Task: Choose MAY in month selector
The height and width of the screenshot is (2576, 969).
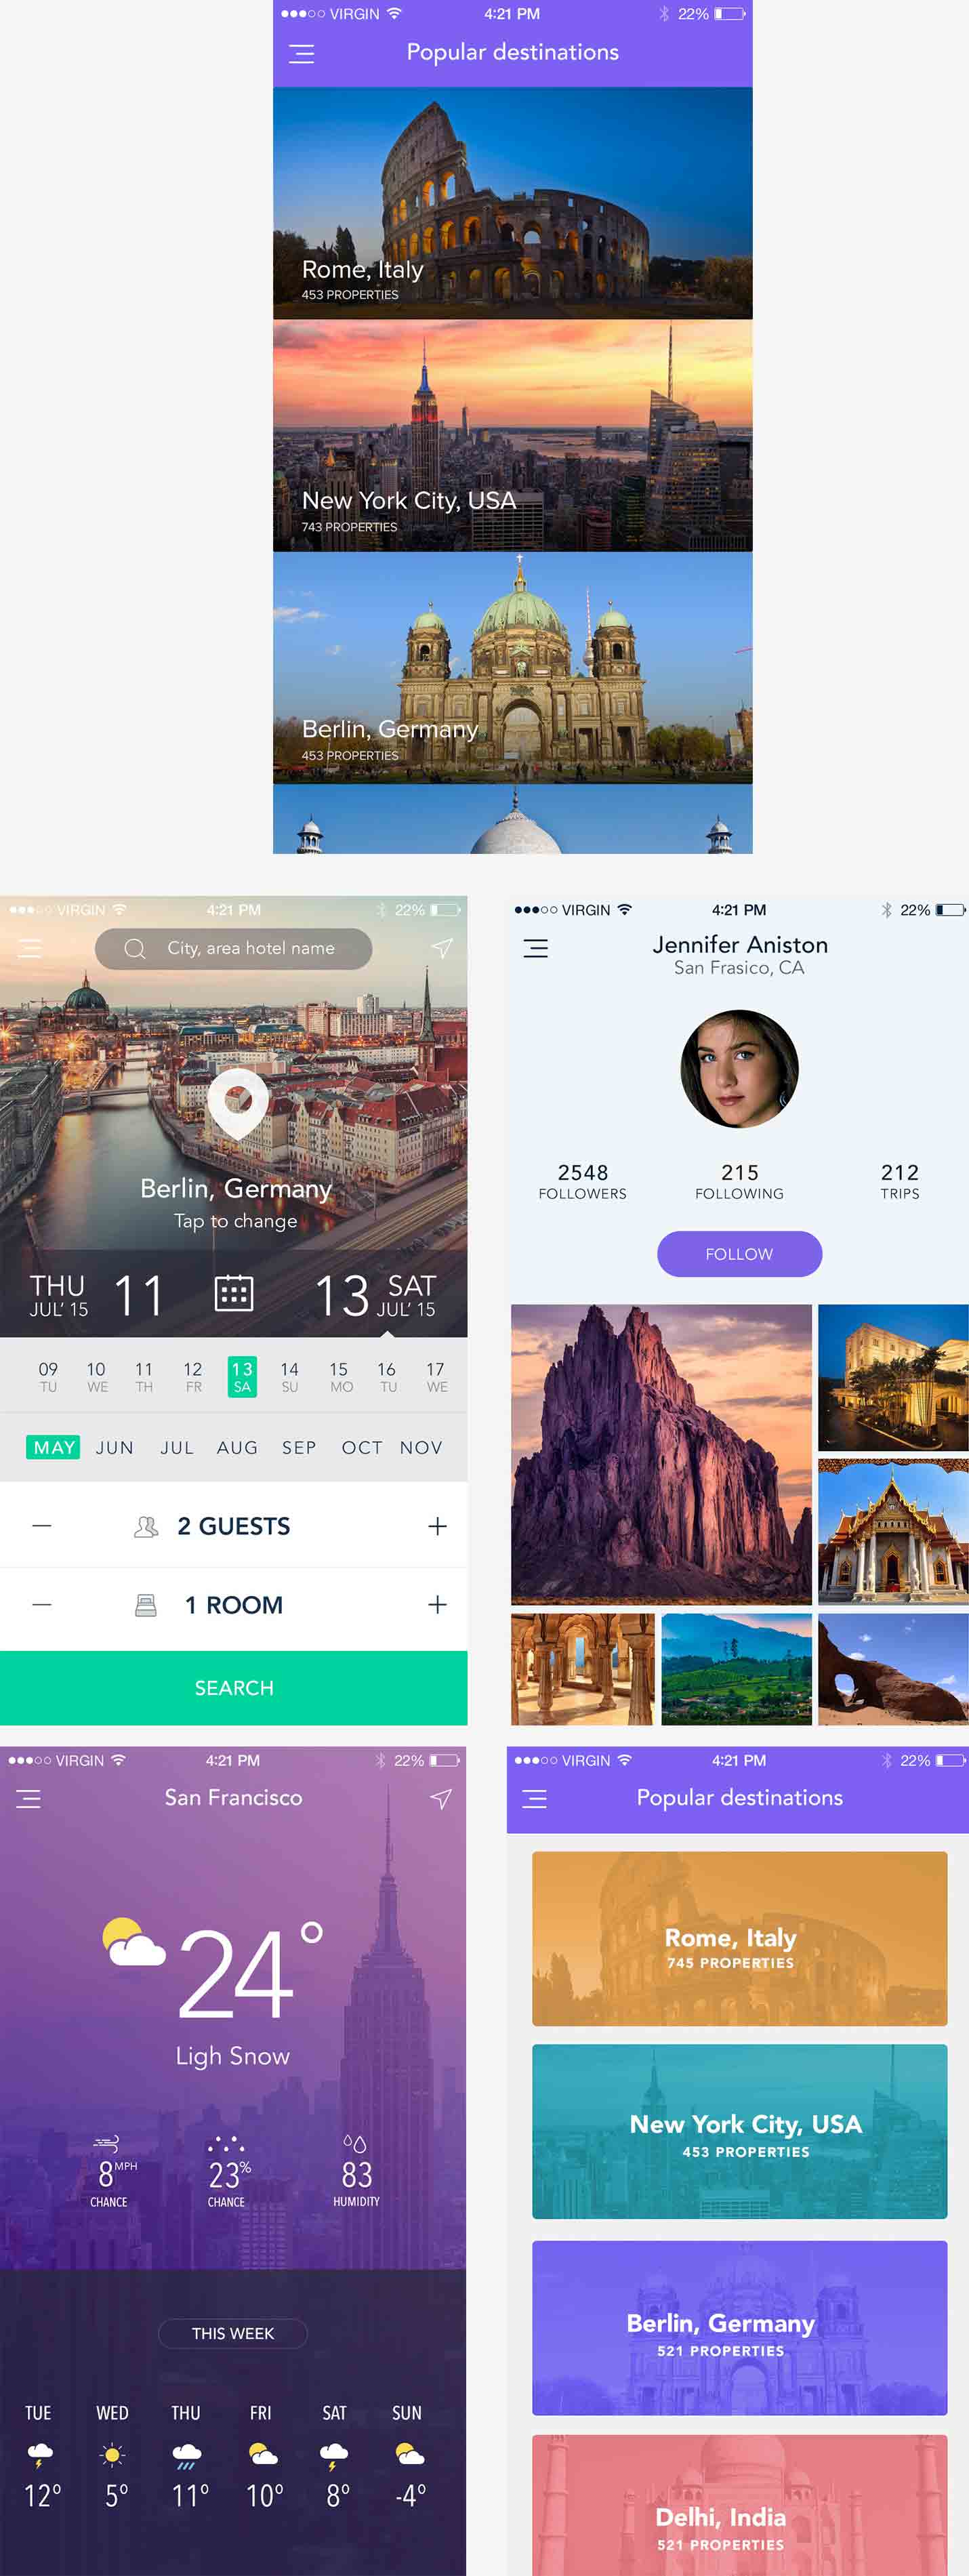Action: point(53,1447)
